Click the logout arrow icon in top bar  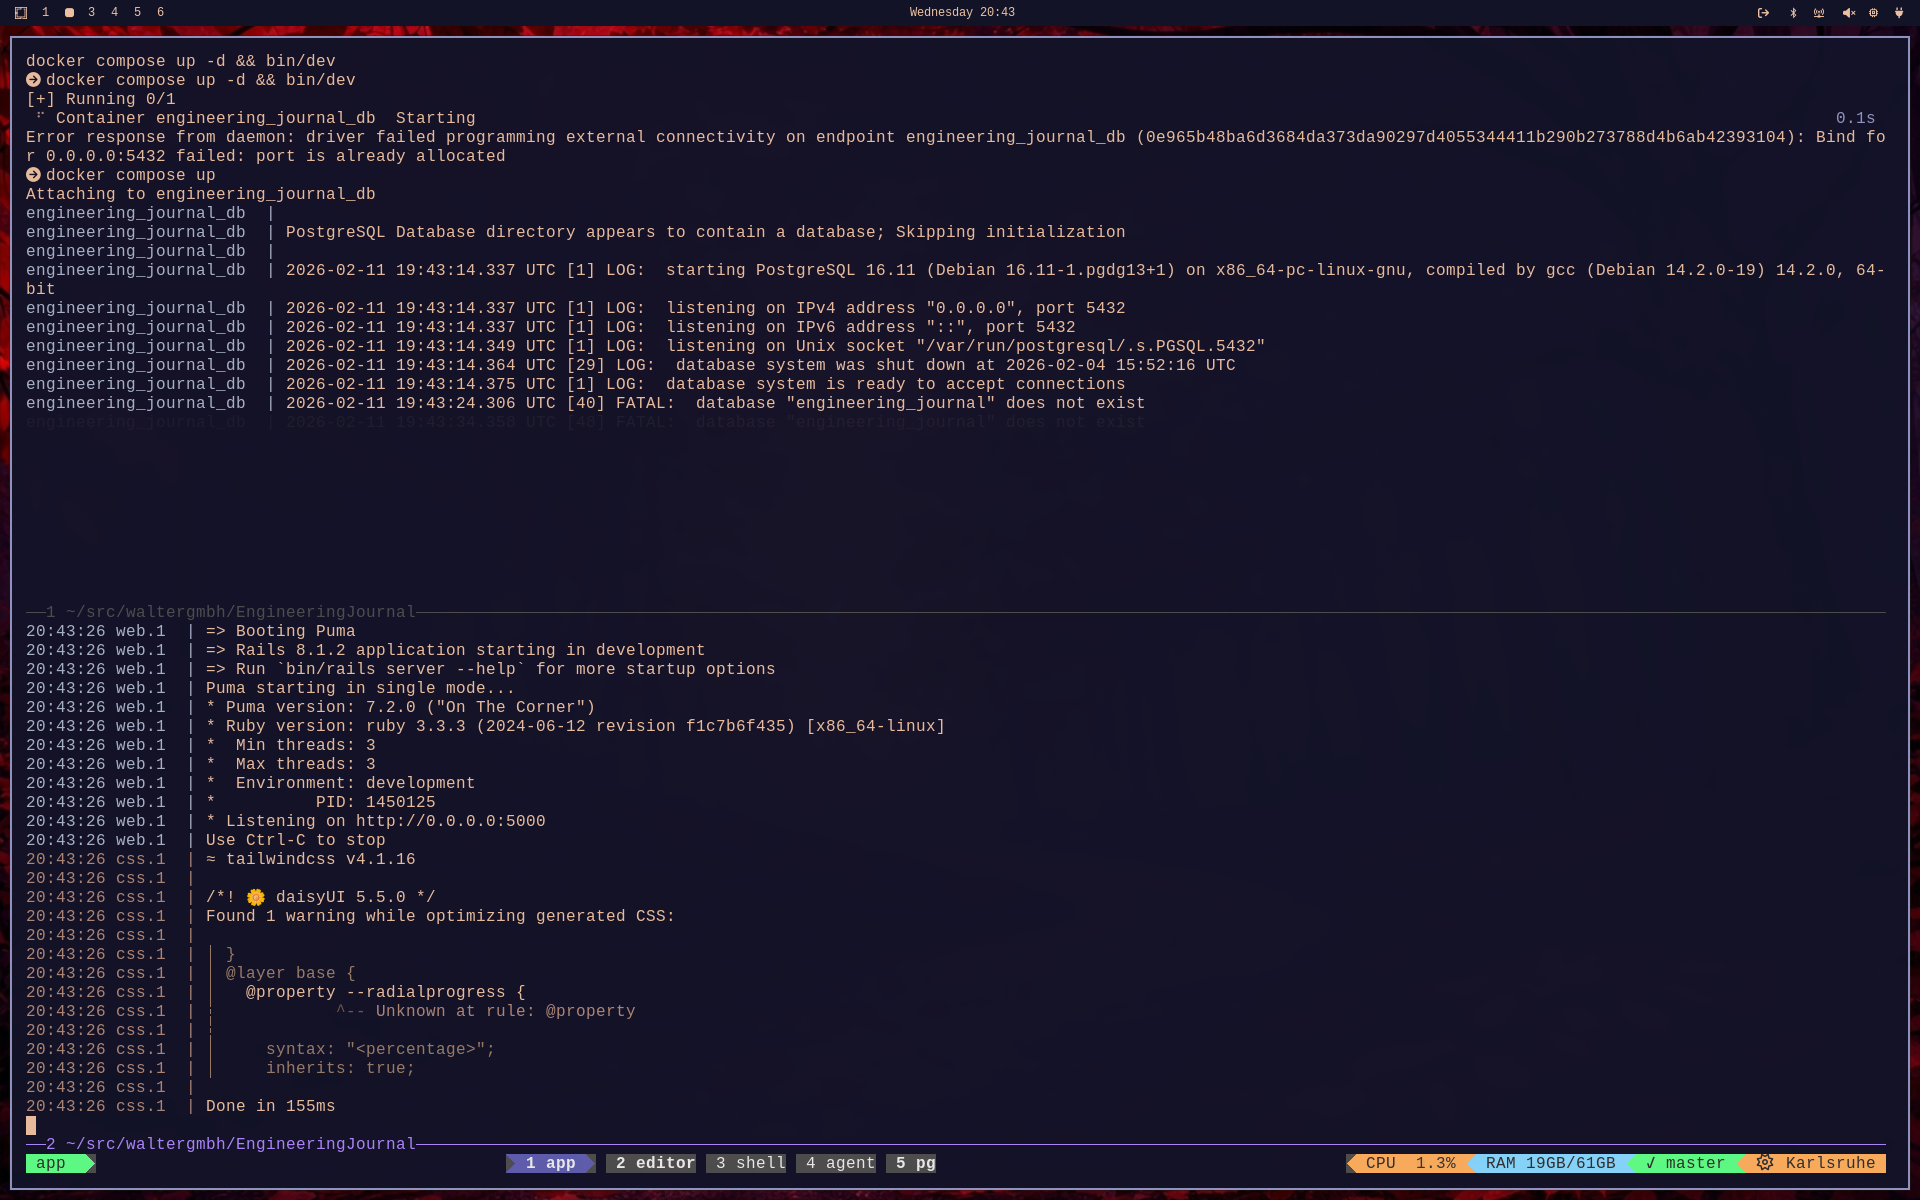1763,13
